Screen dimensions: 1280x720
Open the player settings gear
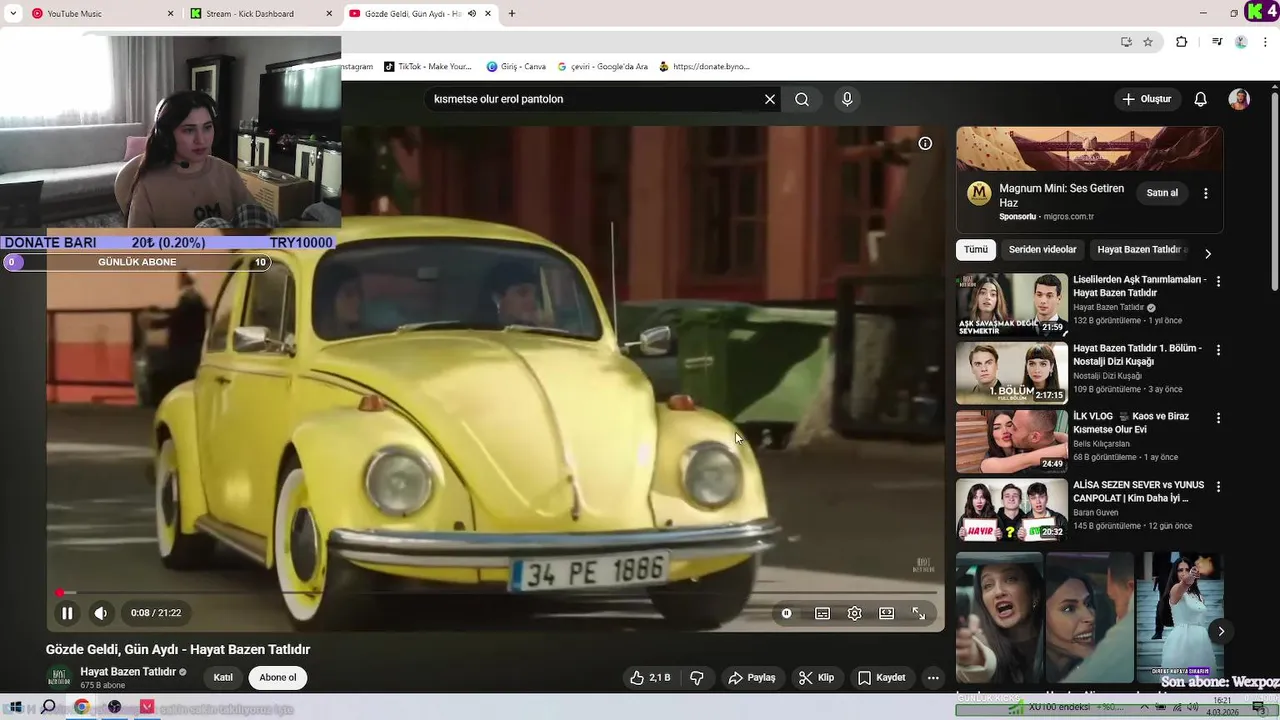click(854, 613)
